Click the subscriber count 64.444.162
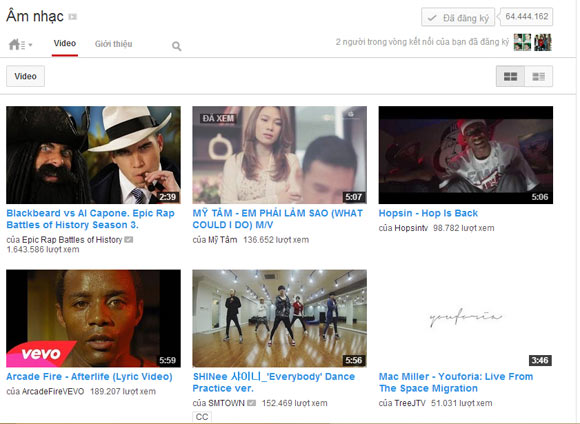580x424 pixels. (526, 17)
